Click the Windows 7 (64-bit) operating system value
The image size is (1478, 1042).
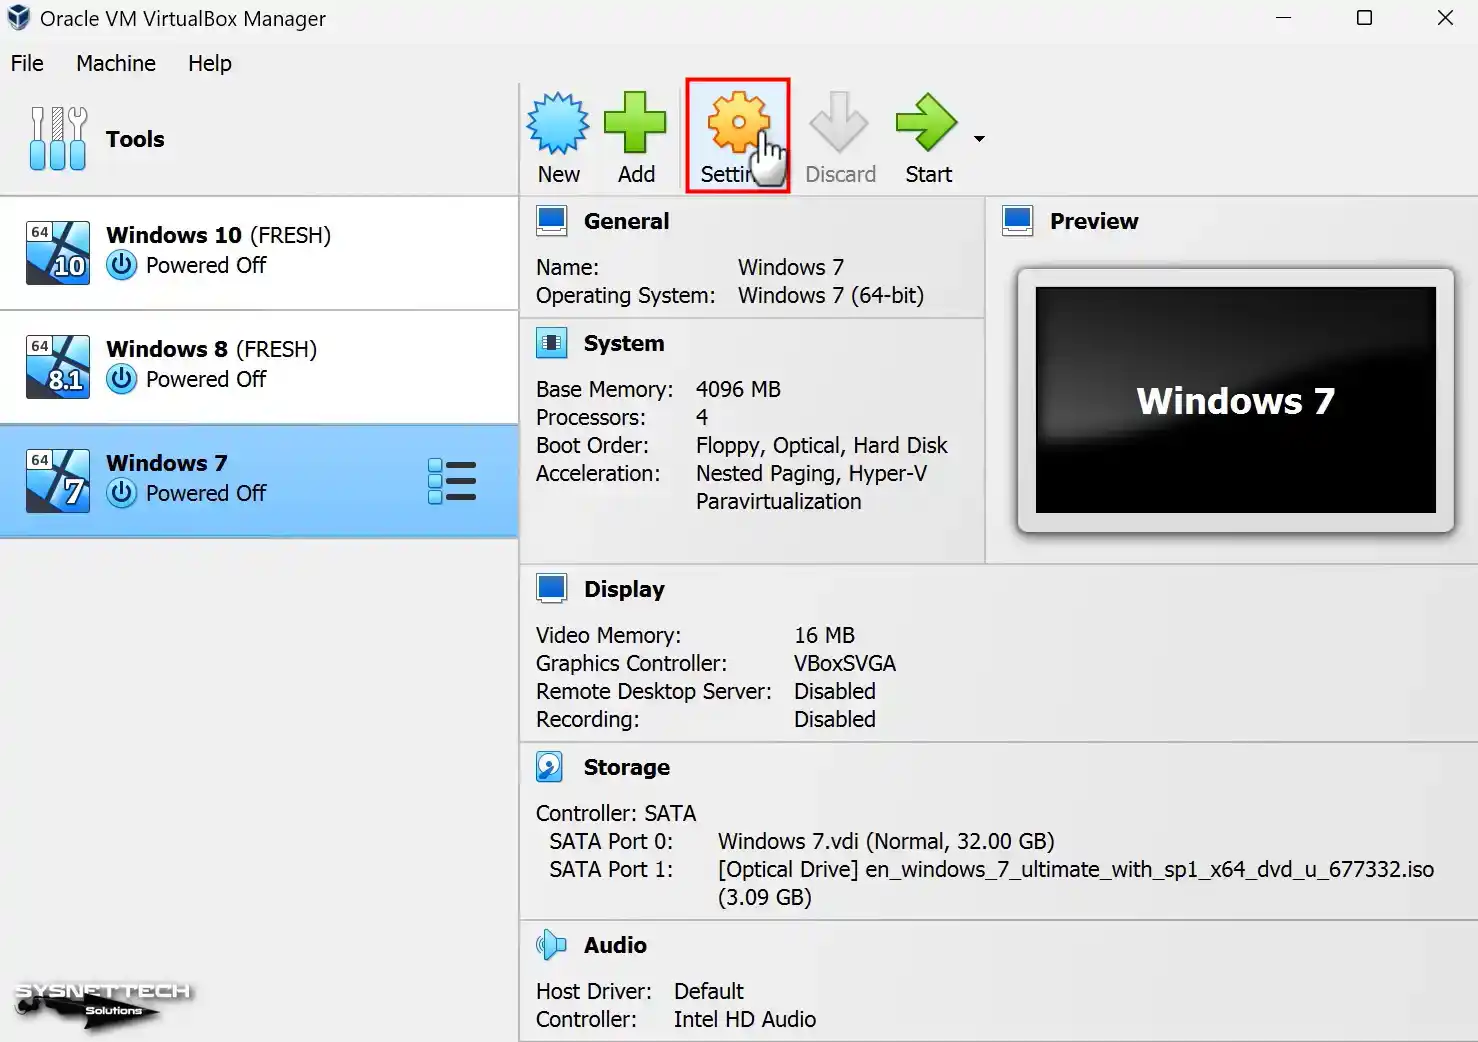(x=831, y=295)
